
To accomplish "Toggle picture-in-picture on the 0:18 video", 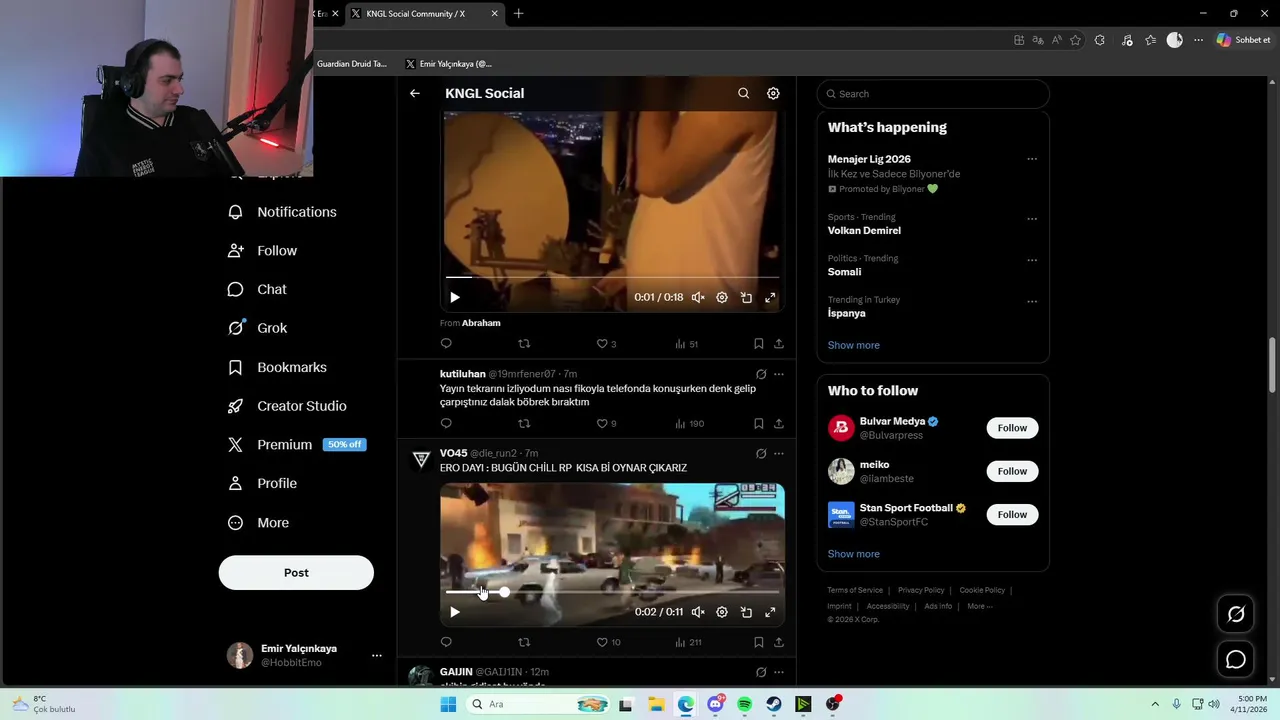I will [746, 297].
